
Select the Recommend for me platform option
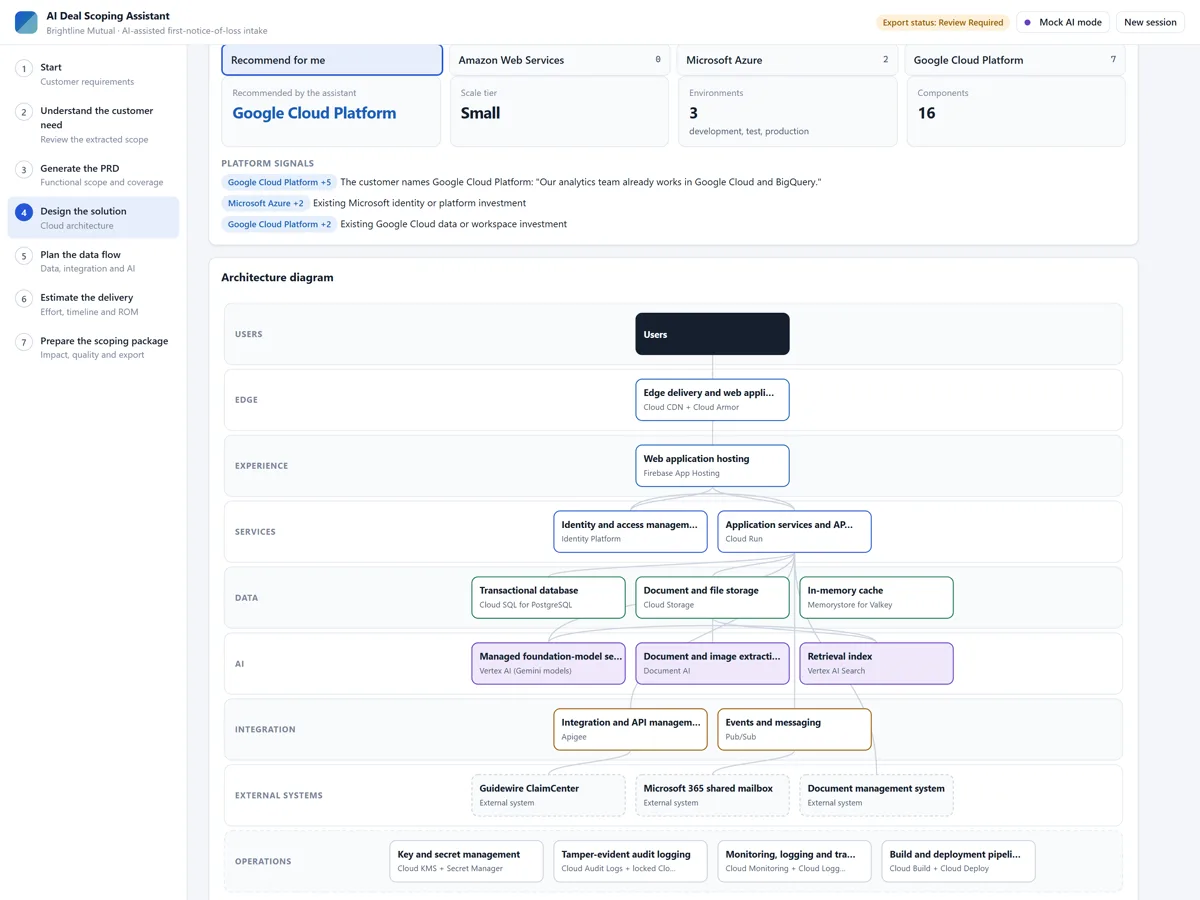332,60
